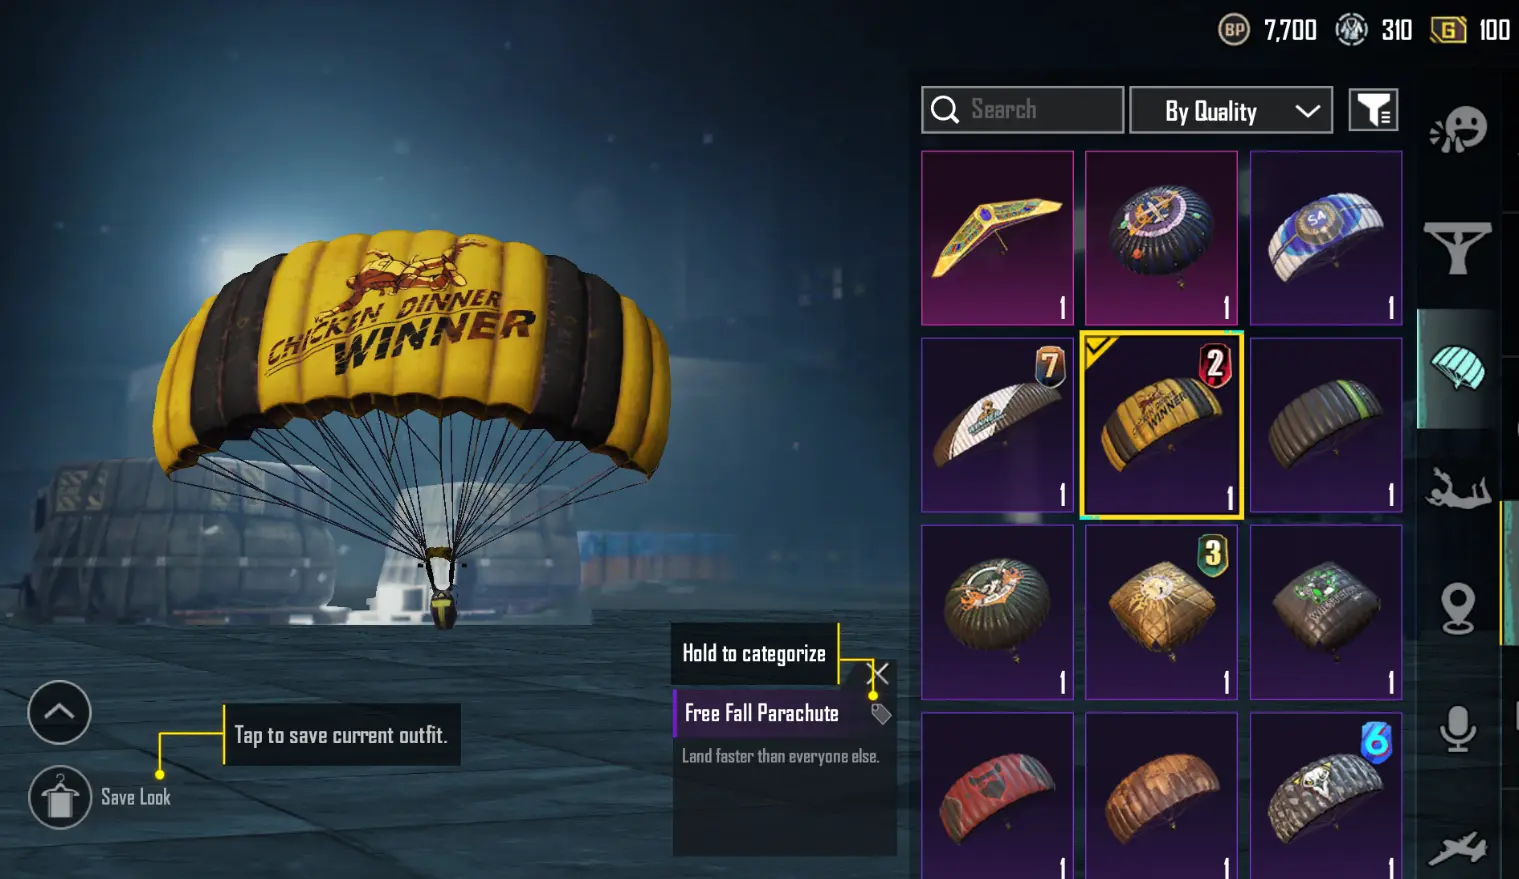Open the outfit hanger category
Viewport: 1519px width, 879px height.
1458,247
